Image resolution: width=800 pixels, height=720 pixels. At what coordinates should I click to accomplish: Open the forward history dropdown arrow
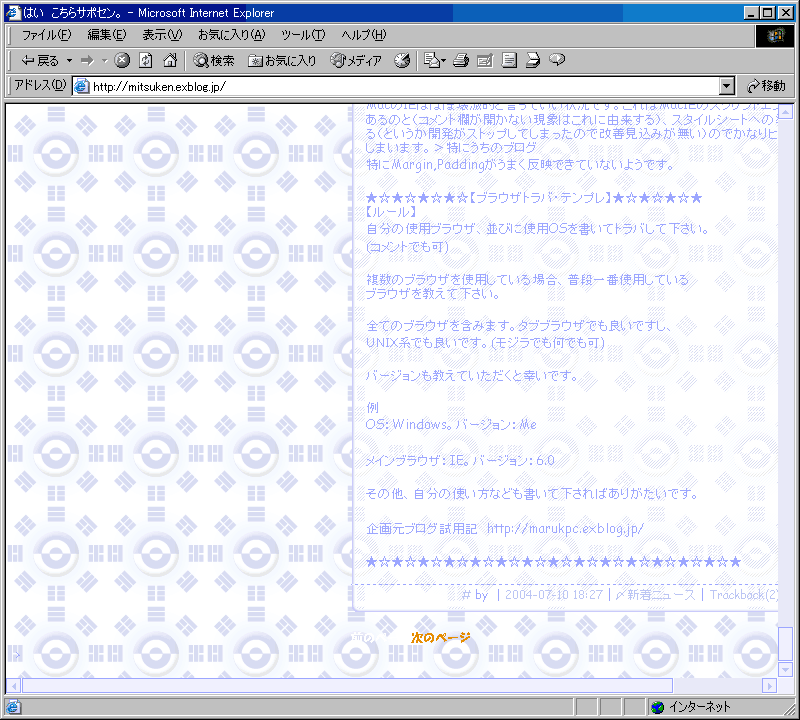click(105, 61)
